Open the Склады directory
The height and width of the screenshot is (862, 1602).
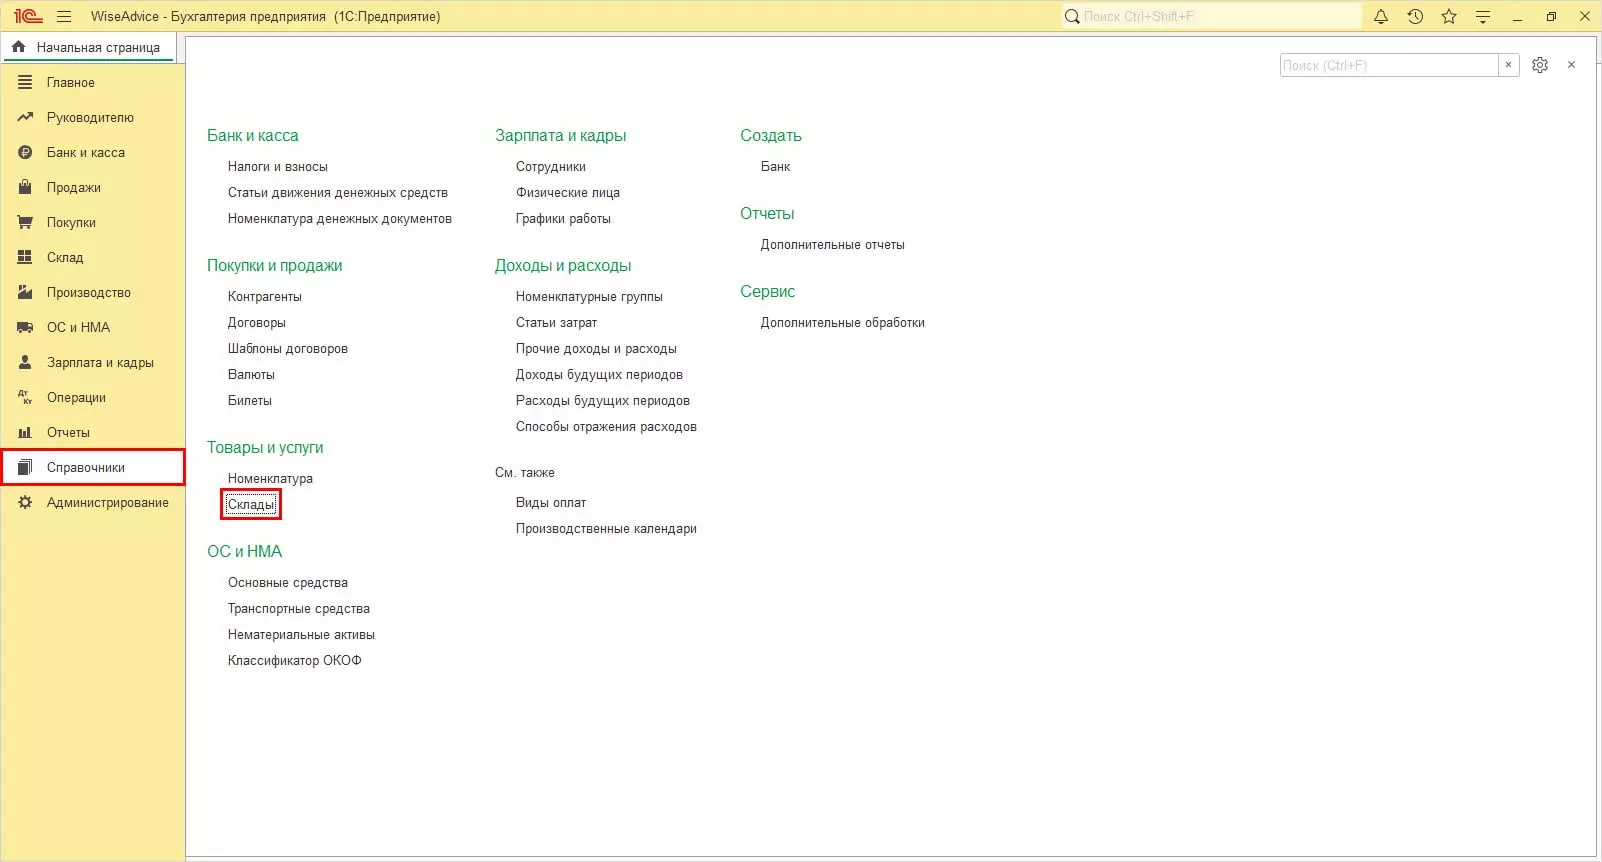pos(251,504)
